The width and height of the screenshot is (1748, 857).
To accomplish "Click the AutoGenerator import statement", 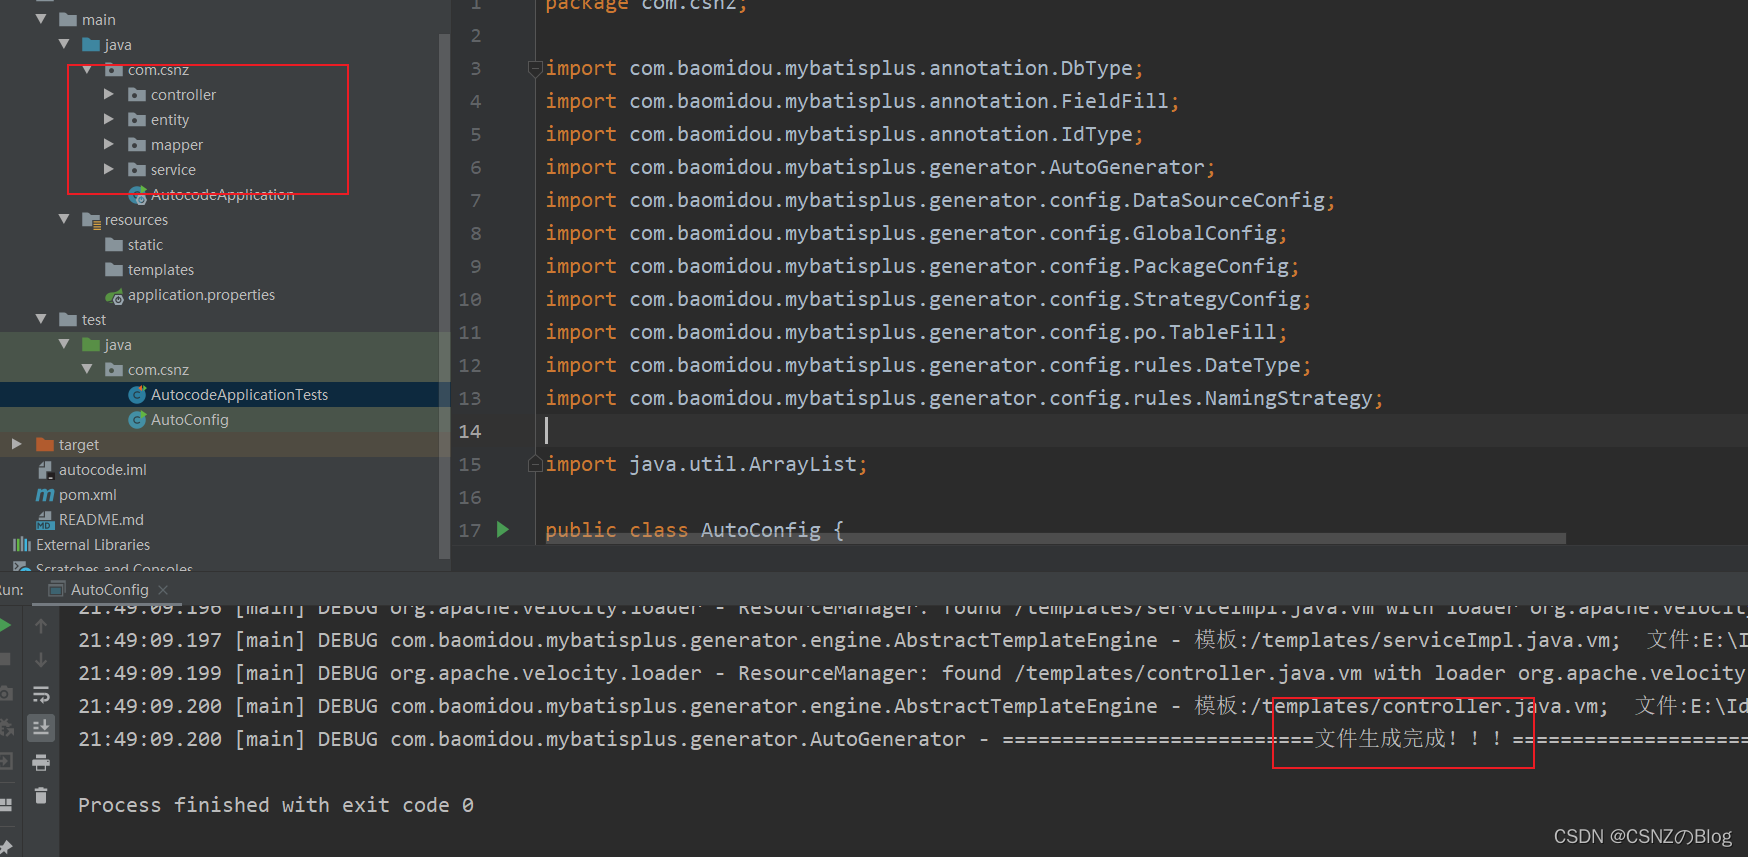I will tap(880, 167).
